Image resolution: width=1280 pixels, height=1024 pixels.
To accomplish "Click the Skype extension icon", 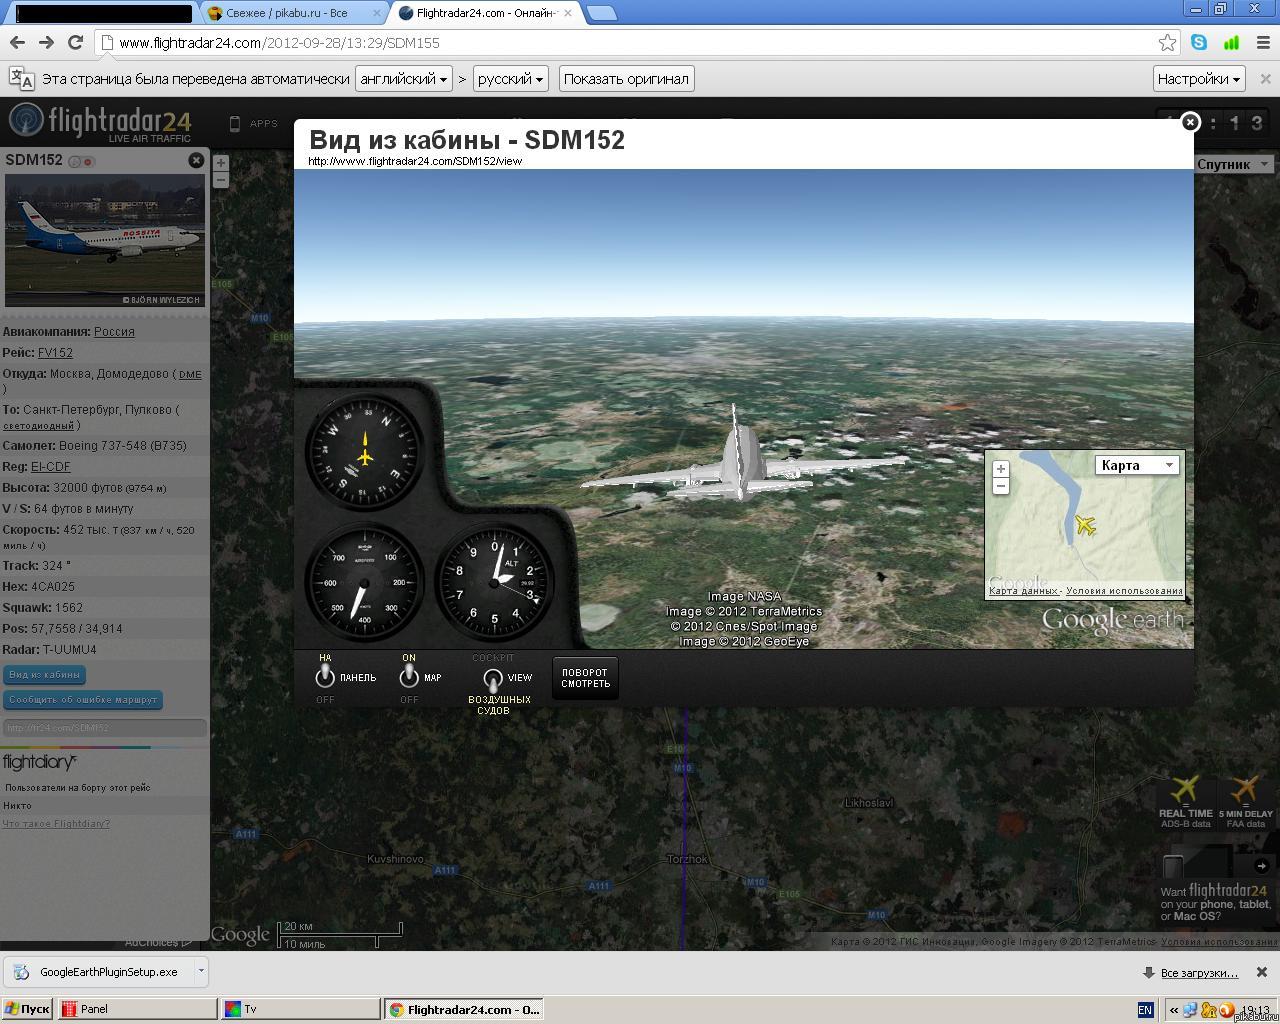I will point(1199,42).
